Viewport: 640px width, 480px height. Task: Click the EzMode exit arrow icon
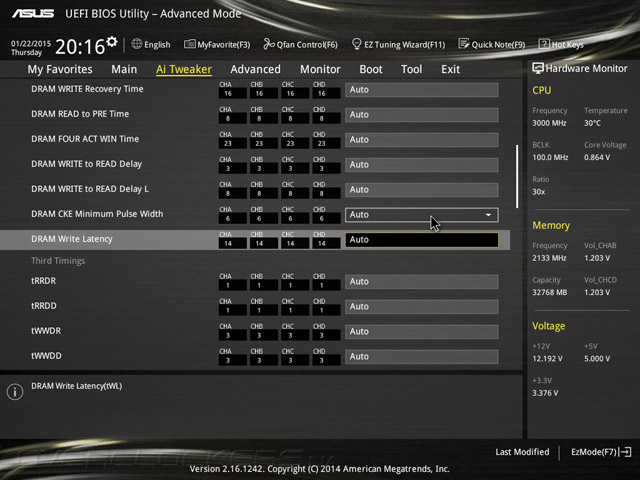click(625, 452)
